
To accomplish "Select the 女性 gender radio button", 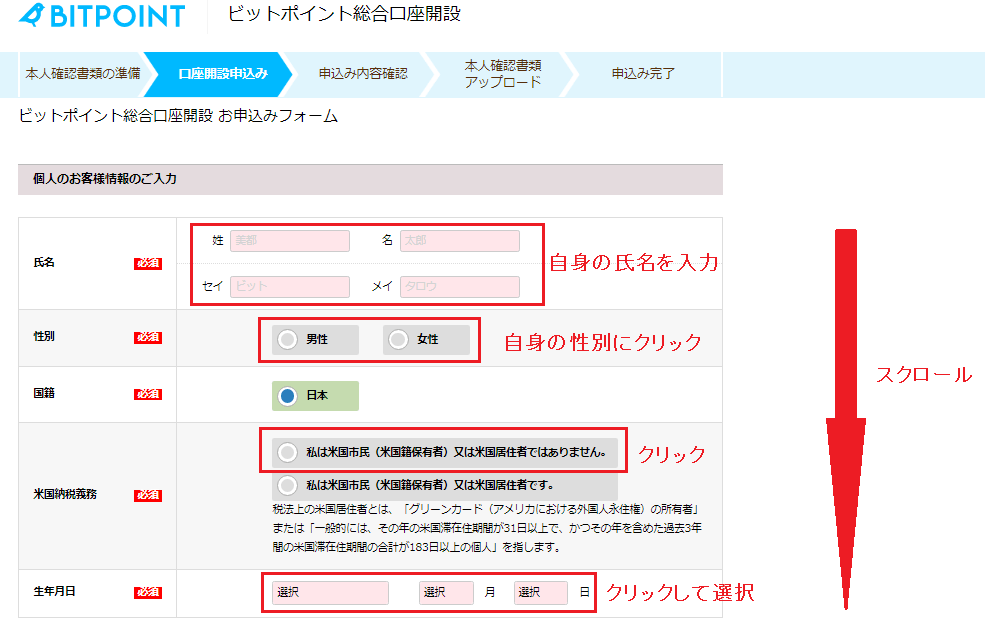I will click(399, 340).
